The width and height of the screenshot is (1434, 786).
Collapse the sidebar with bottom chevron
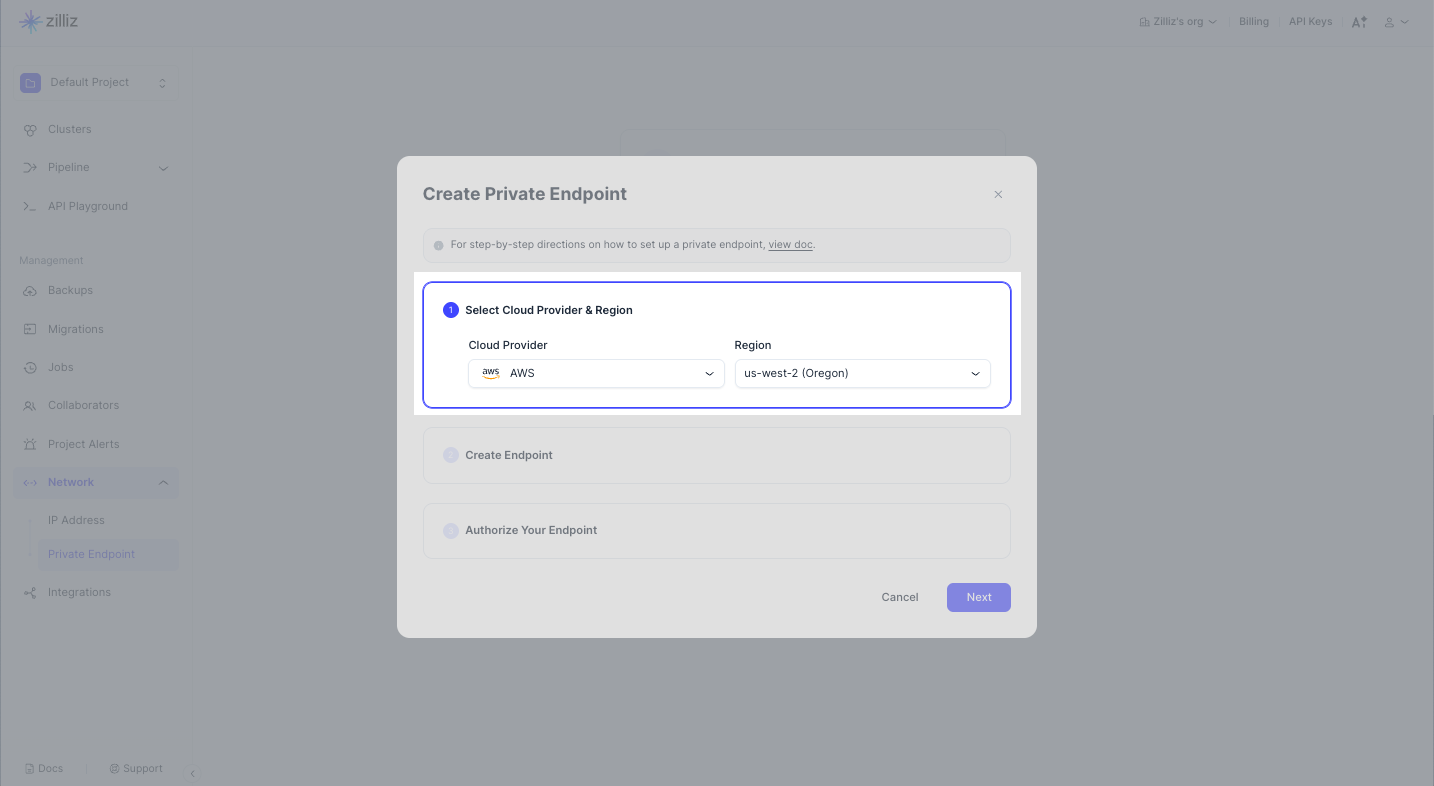coord(192,773)
